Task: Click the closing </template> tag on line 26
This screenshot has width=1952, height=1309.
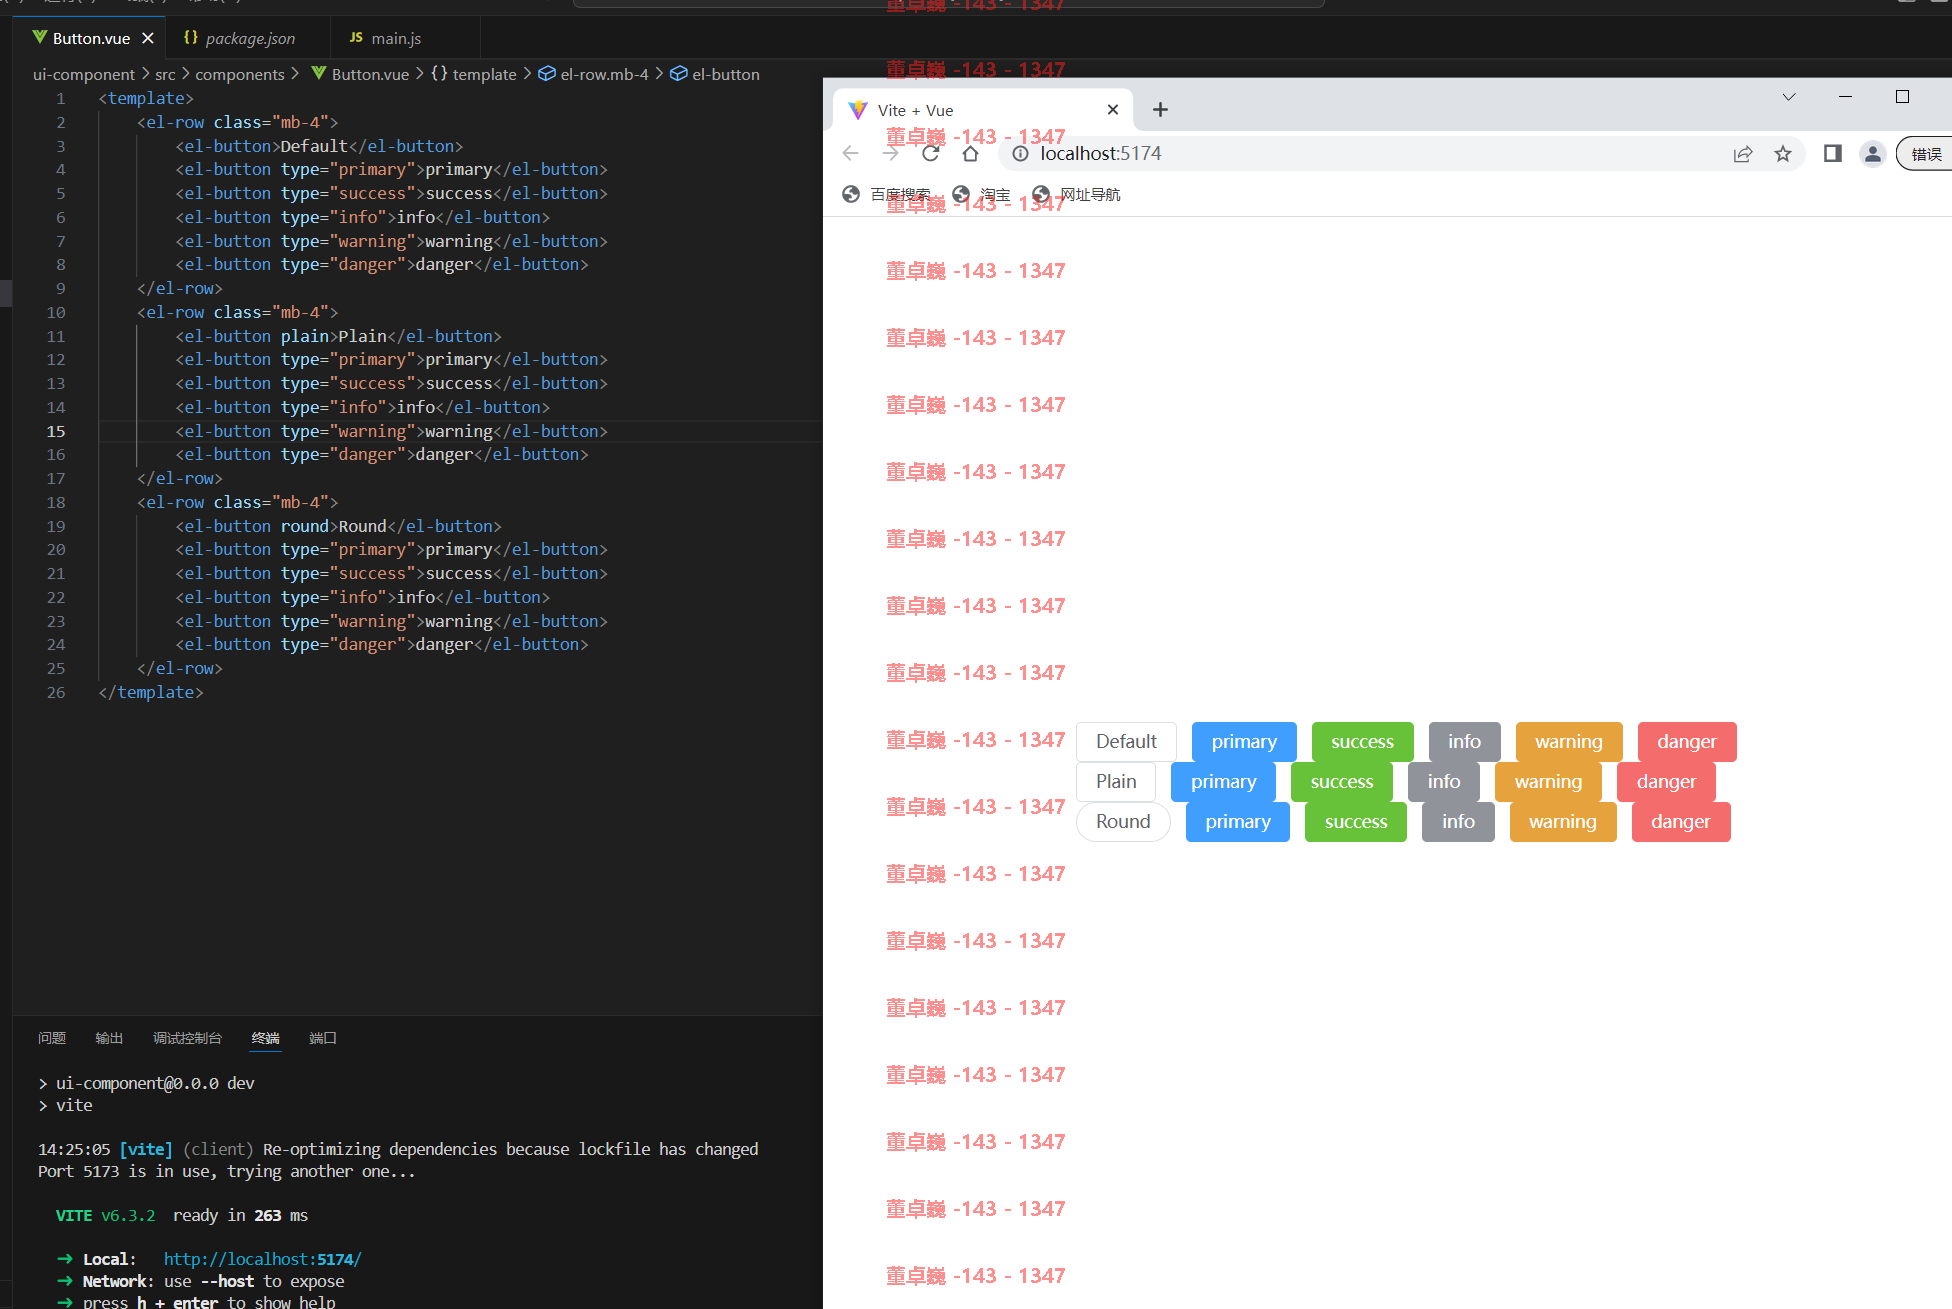Action: point(151,692)
